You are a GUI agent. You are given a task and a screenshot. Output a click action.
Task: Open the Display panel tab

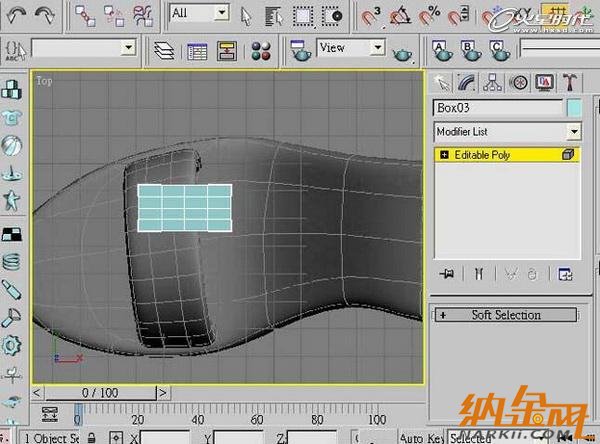(x=544, y=82)
